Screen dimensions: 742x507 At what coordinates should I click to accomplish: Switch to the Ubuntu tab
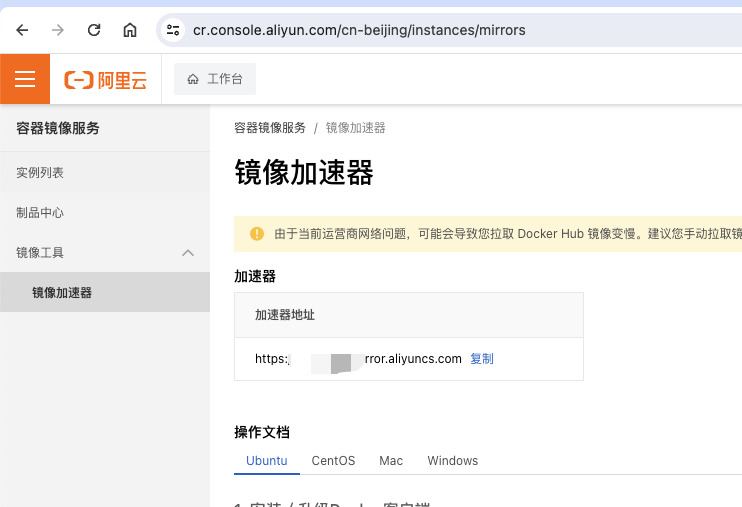266,461
